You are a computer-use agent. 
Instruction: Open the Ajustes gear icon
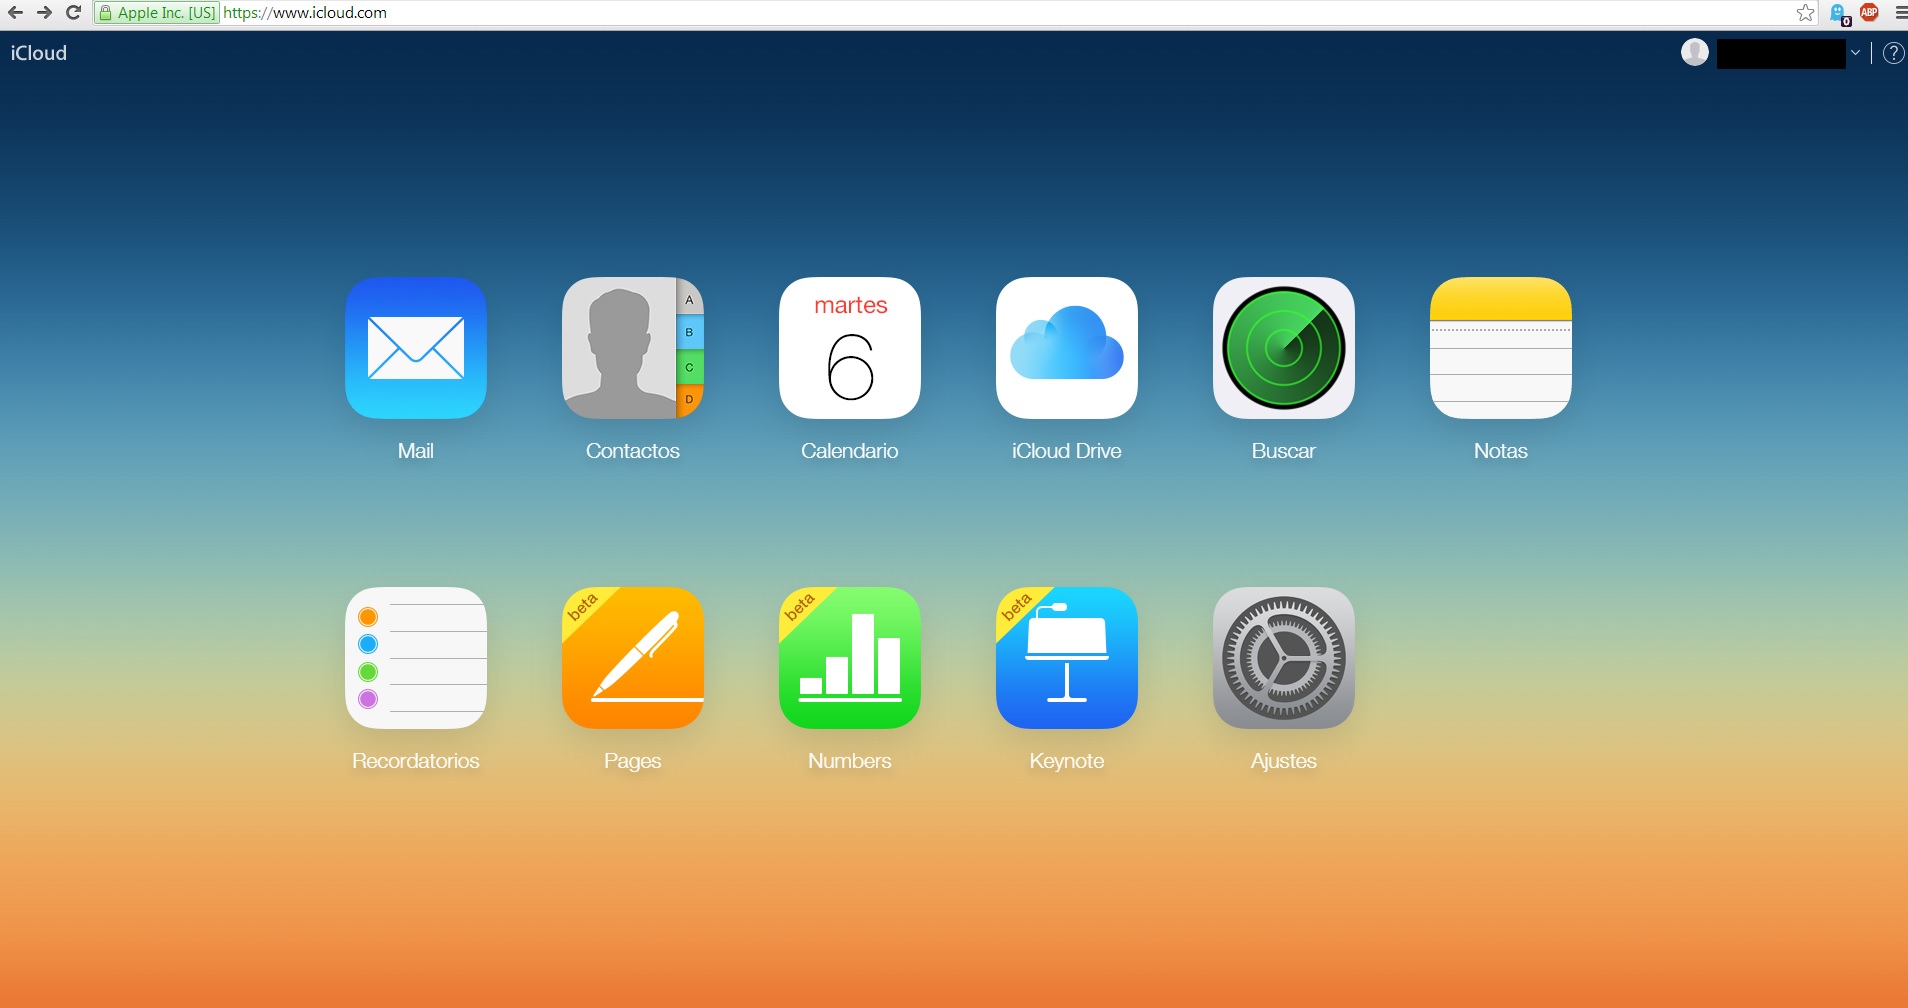tap(1284, 658)
